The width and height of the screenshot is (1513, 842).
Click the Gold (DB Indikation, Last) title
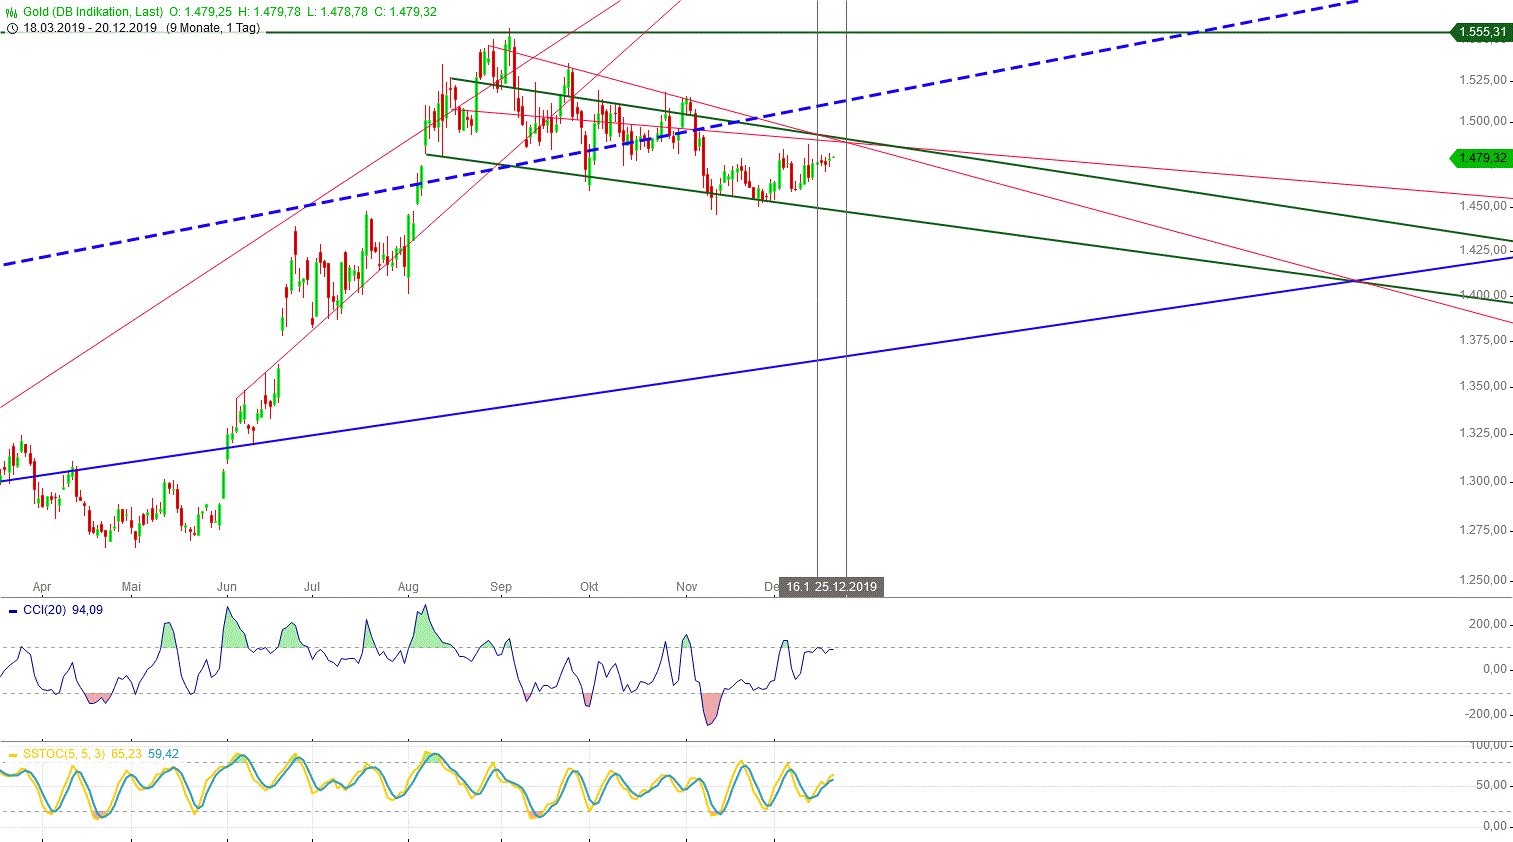point(93,12)
